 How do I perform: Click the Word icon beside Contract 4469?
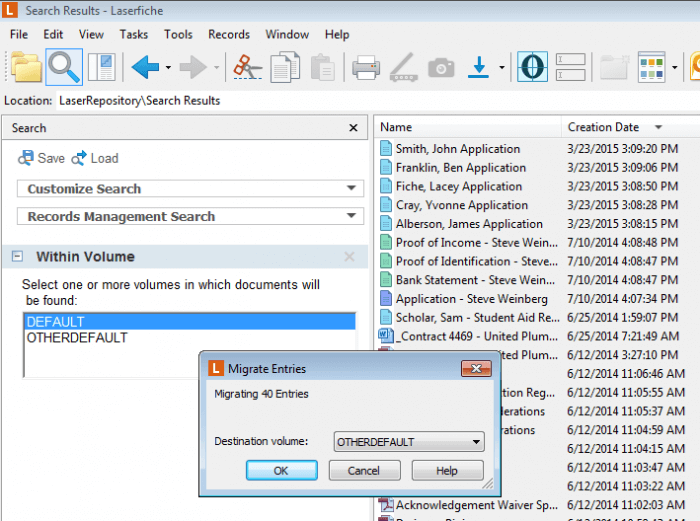[385, 335]
